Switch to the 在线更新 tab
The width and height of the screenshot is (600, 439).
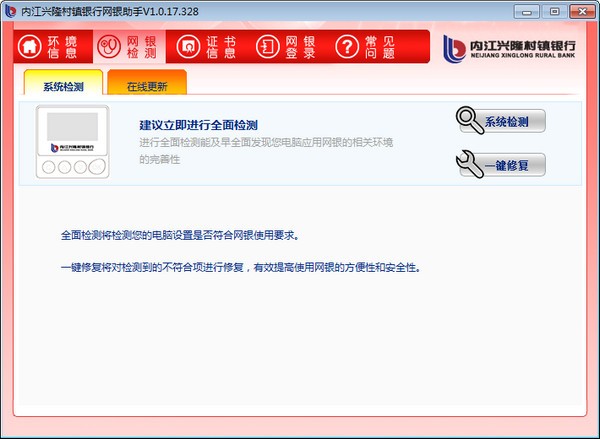(147, 82)
